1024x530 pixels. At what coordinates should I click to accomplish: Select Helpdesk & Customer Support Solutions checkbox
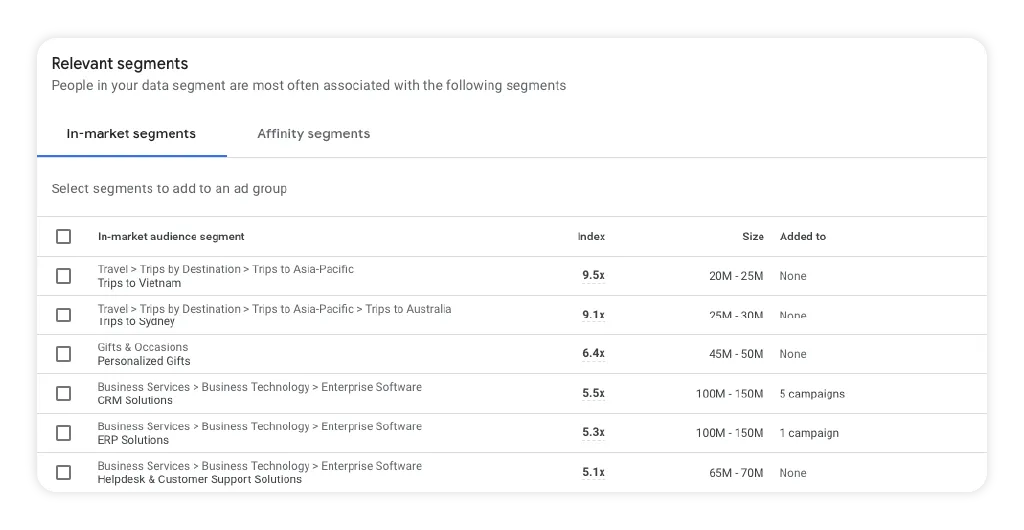63,472
